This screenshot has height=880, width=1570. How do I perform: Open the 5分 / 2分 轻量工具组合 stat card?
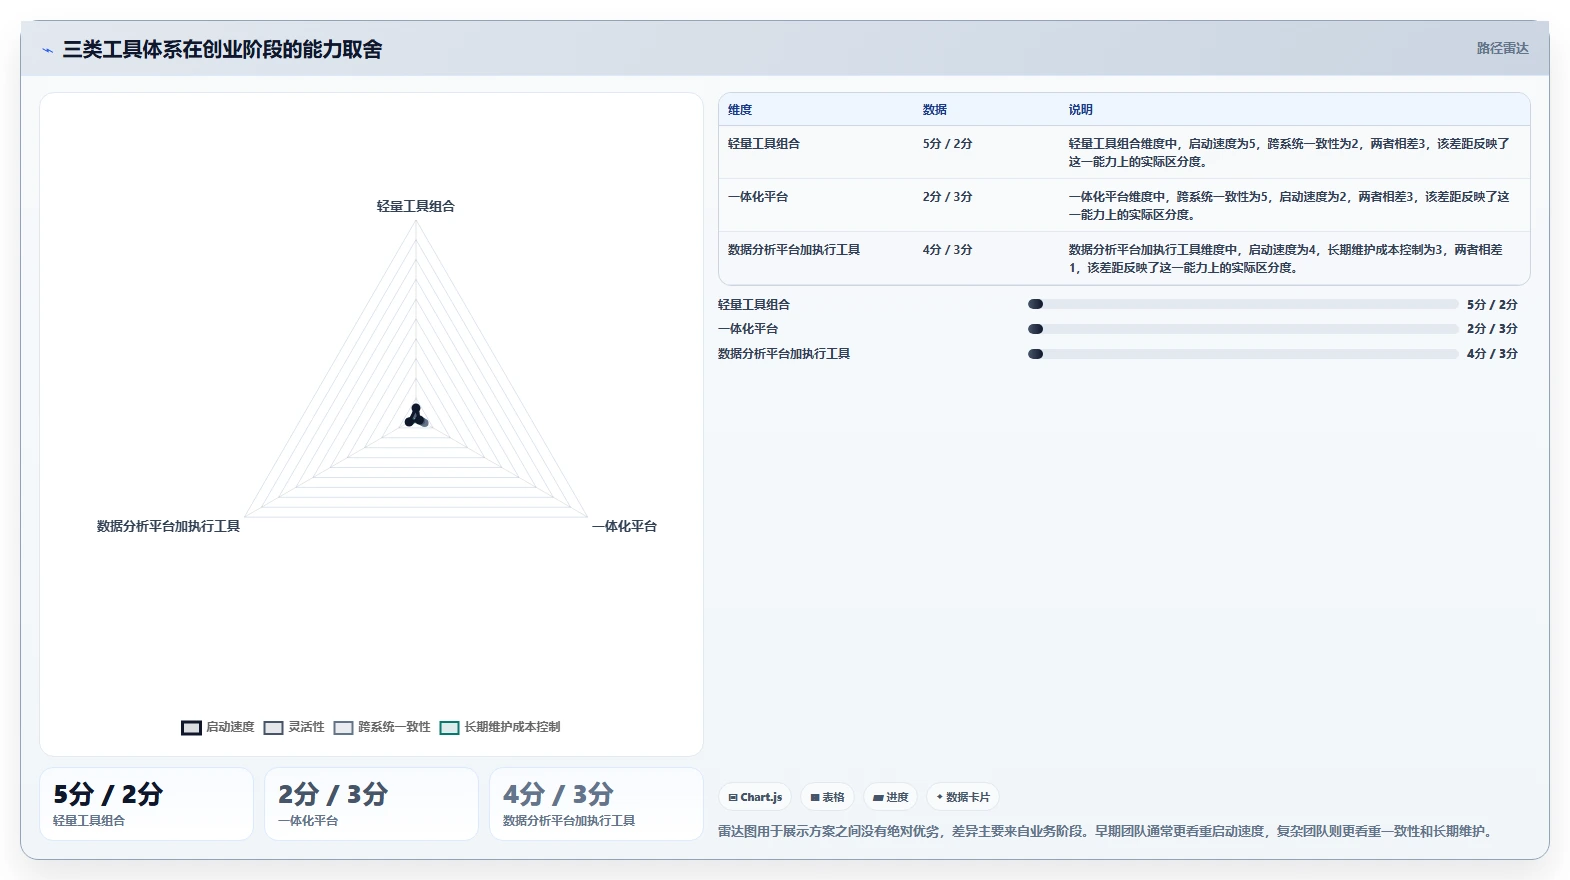(146, 804)
